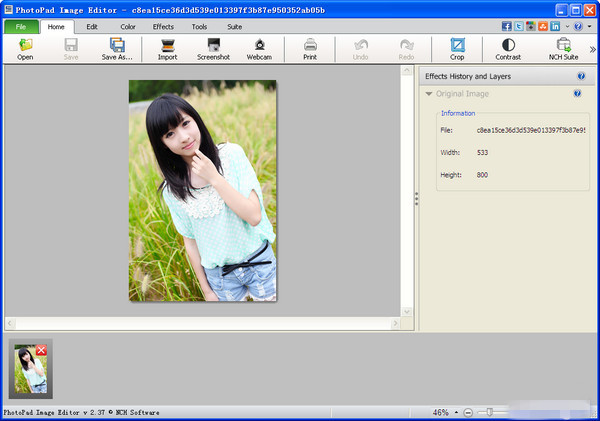Select the photo thumbnail in bottom strip
Screen dimensions: 600x421
[28, 371]
